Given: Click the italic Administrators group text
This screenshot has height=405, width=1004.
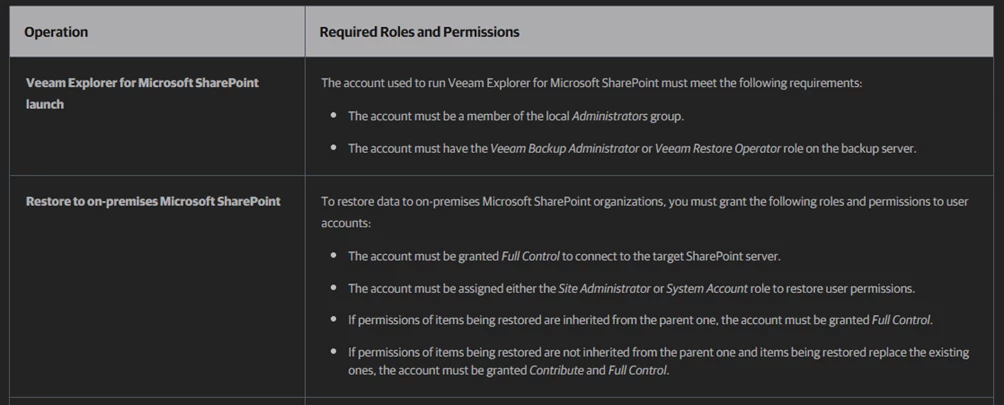Looking at the screenshot, I should (609, 116).
